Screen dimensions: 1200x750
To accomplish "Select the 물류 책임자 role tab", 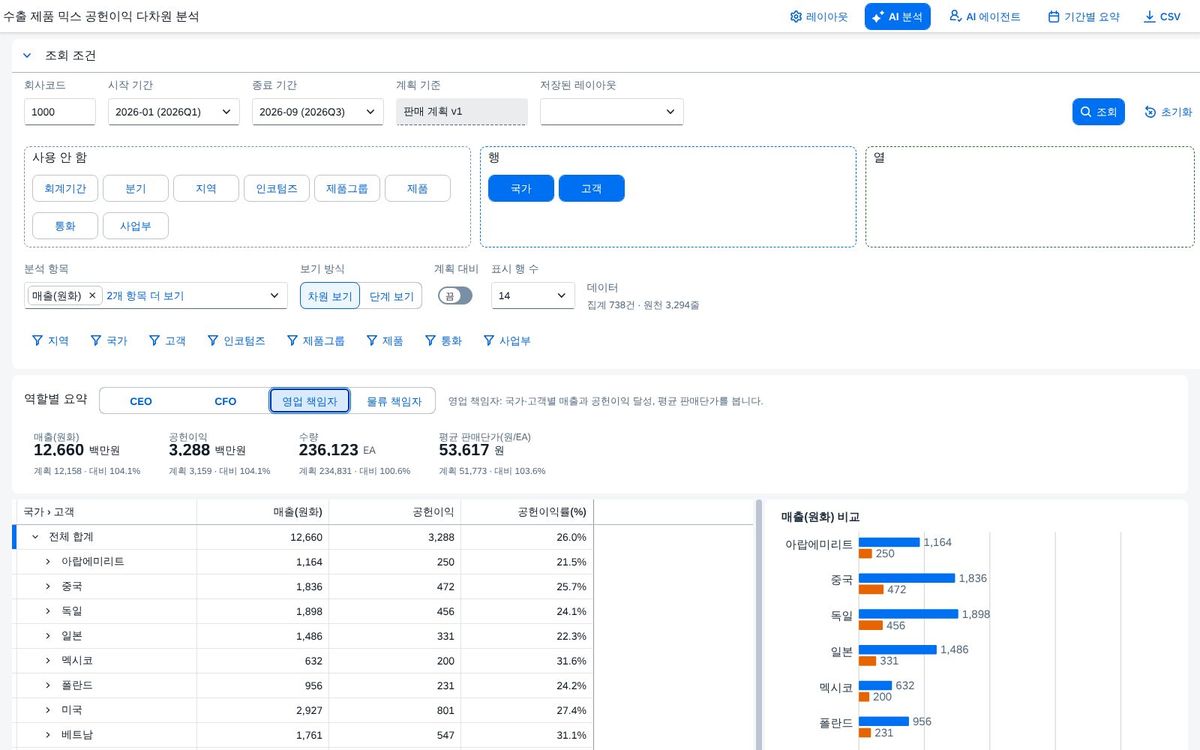I will (393, 401).
